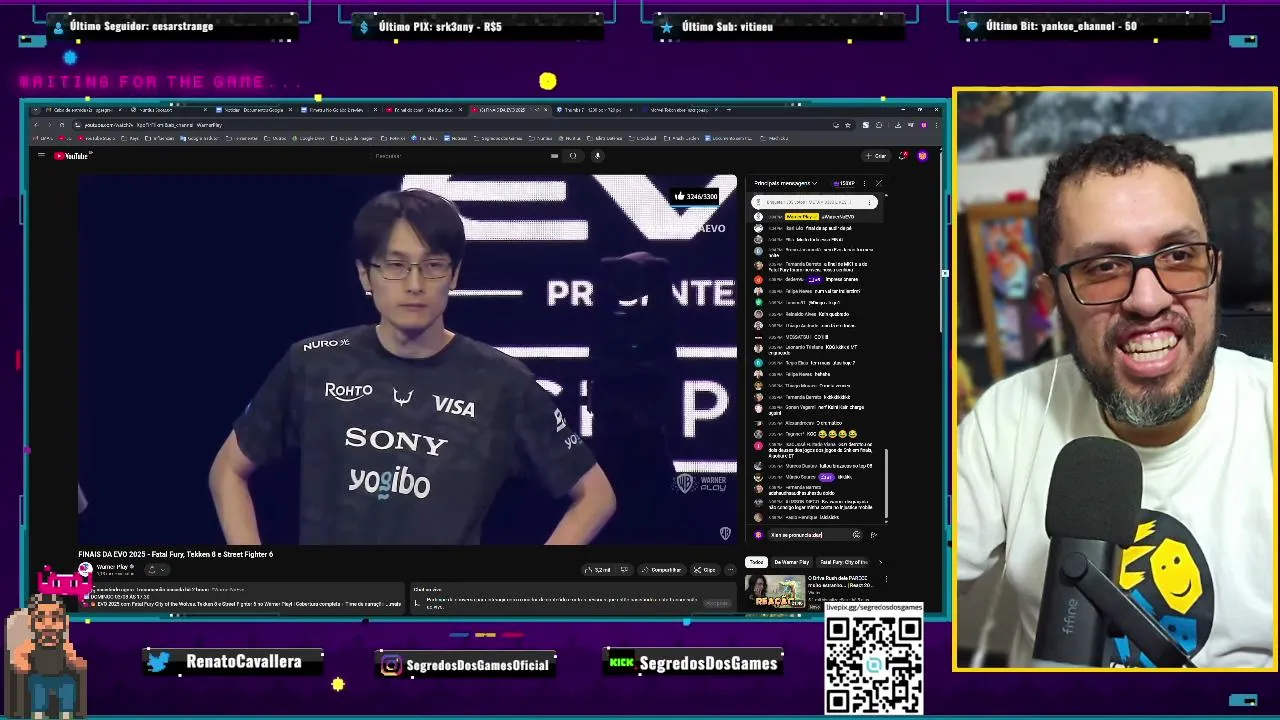Open the 'Principais mensagens' chat dropdown
1280x720 pixels.
click(786, 183)
